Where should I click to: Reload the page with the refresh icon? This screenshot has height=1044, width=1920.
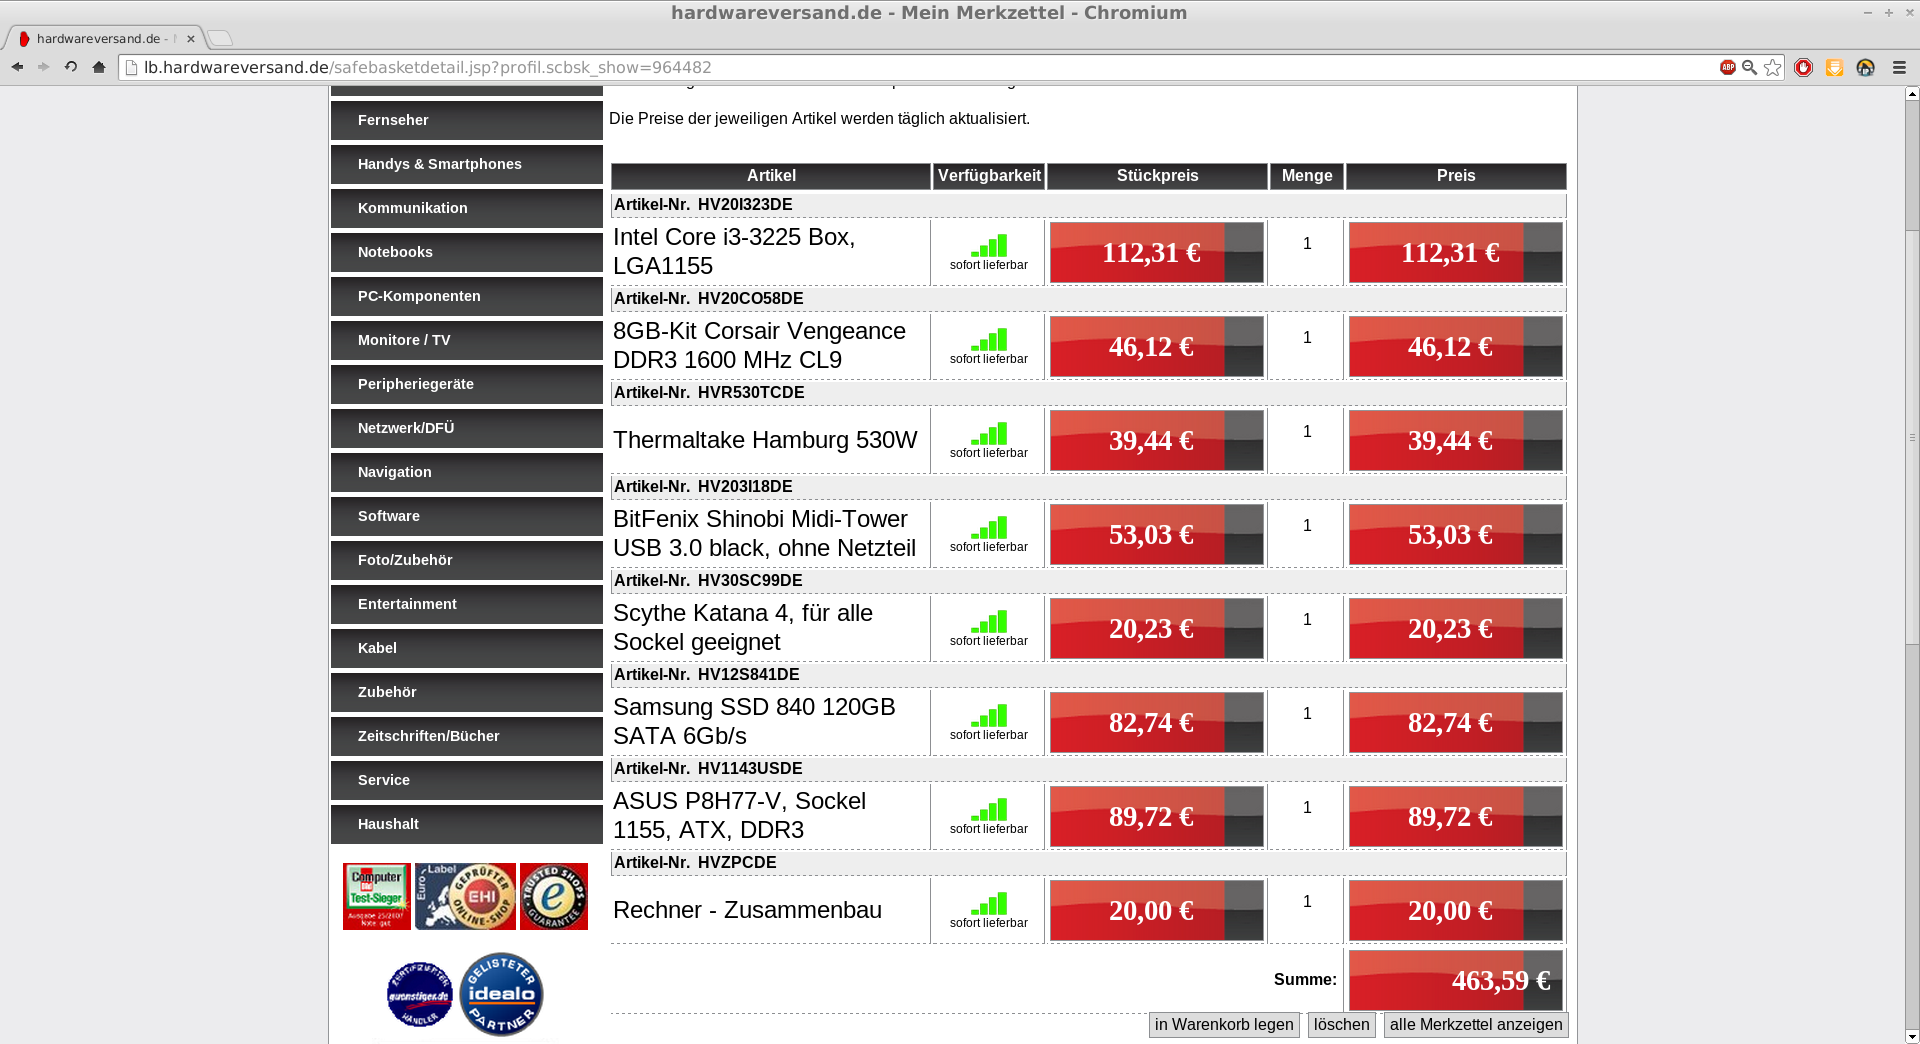click(71, 67)
